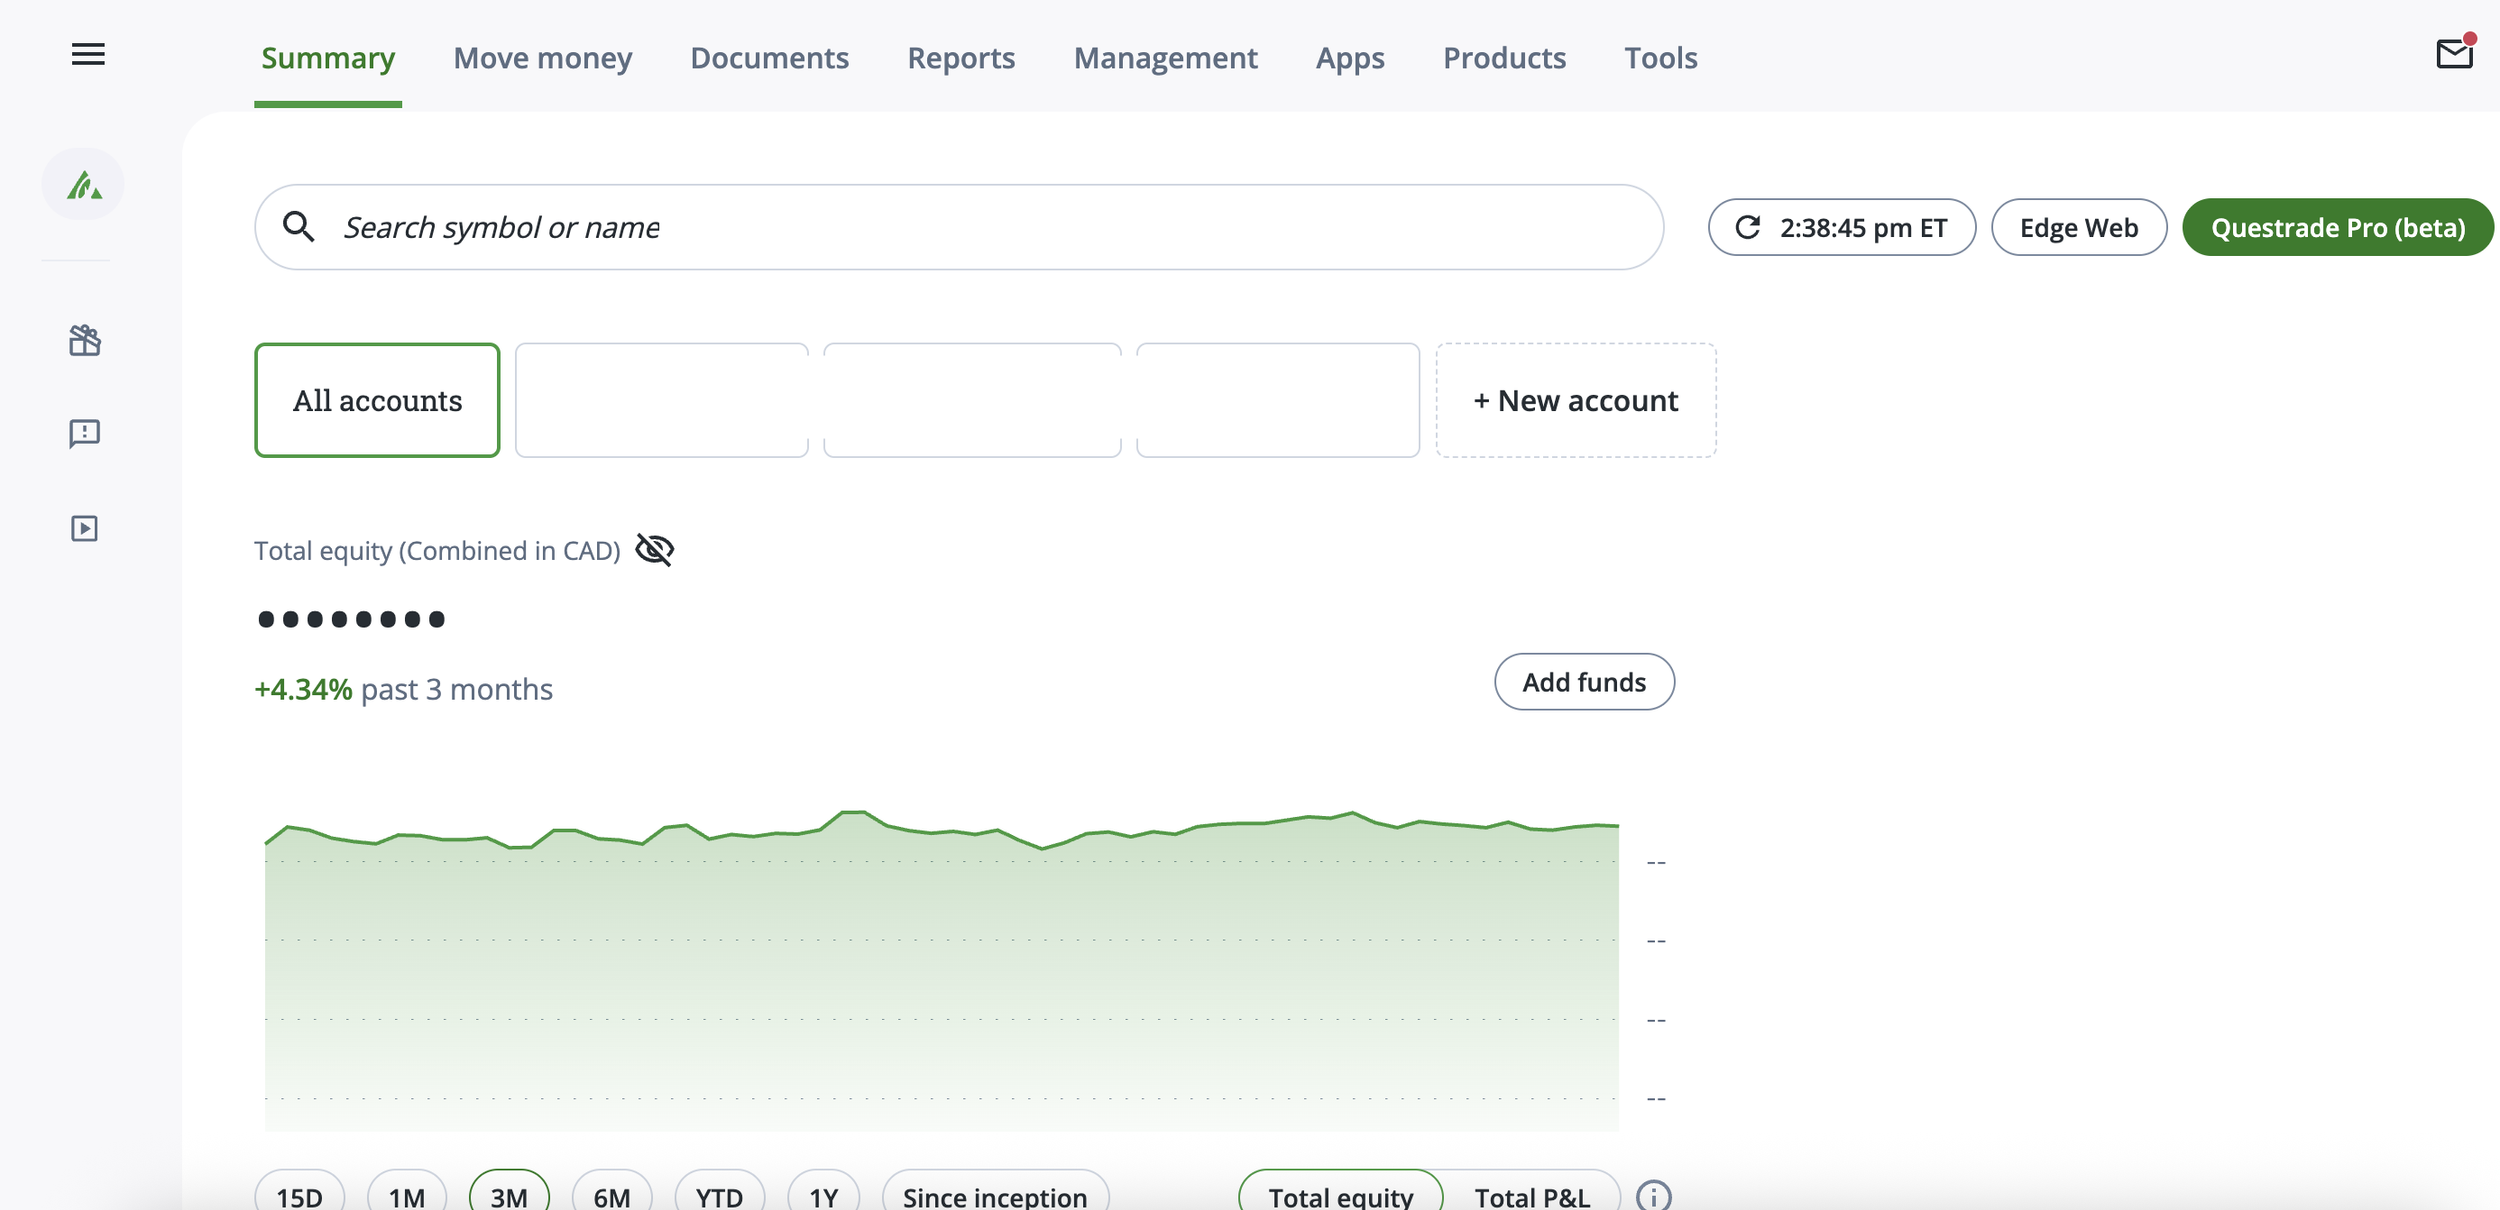Open the Move money tab
The width and height of the screenshot is (2500, 1210).
point(543,58)
